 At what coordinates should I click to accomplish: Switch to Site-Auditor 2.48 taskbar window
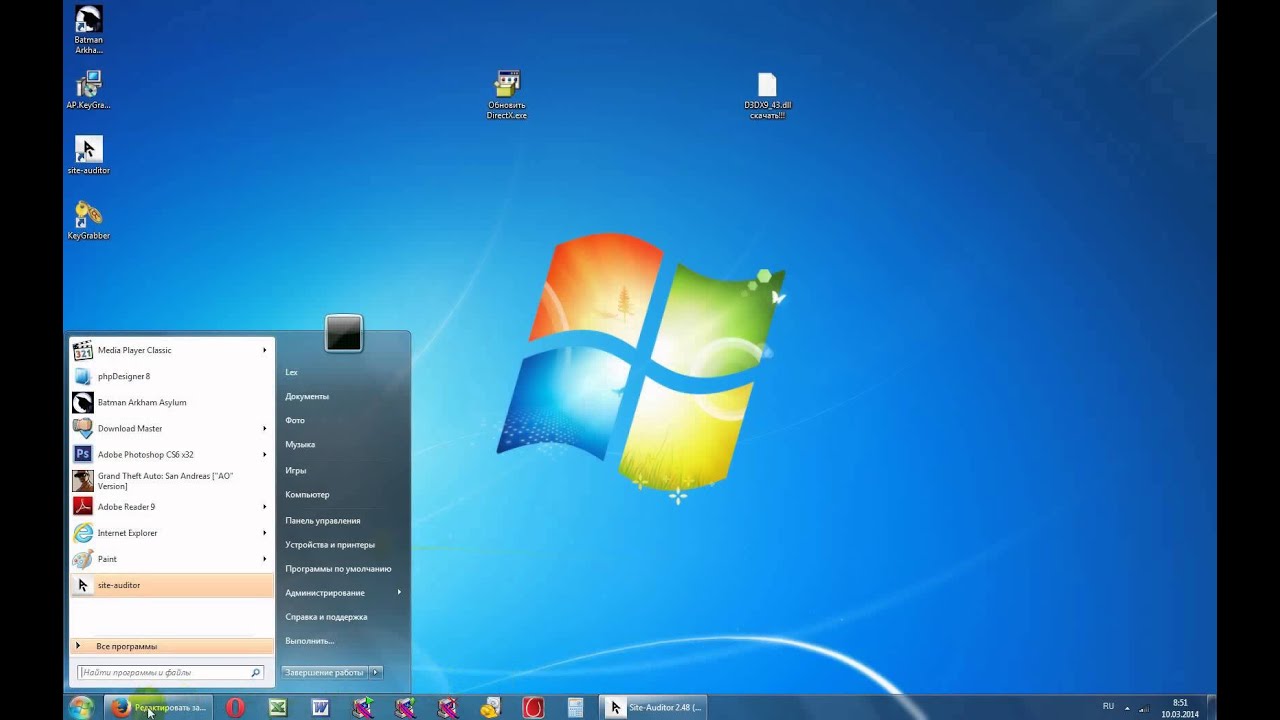pos(653,707)
